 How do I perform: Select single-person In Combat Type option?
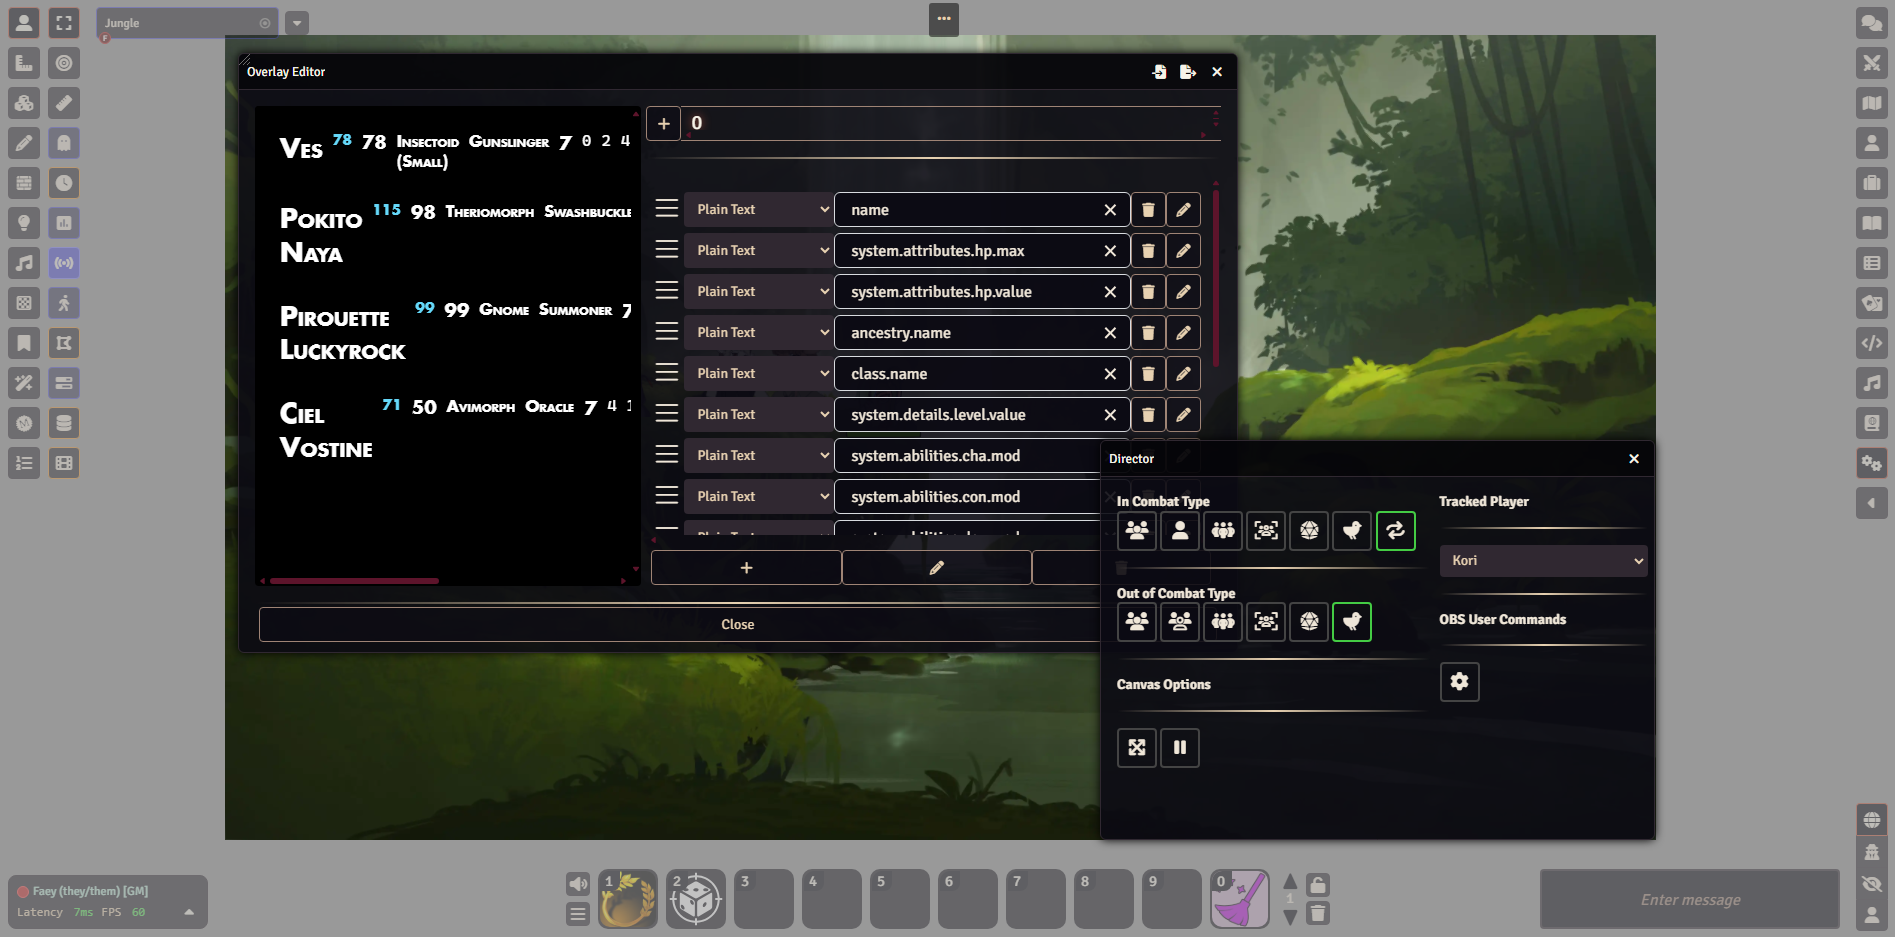coord(1180,531)
